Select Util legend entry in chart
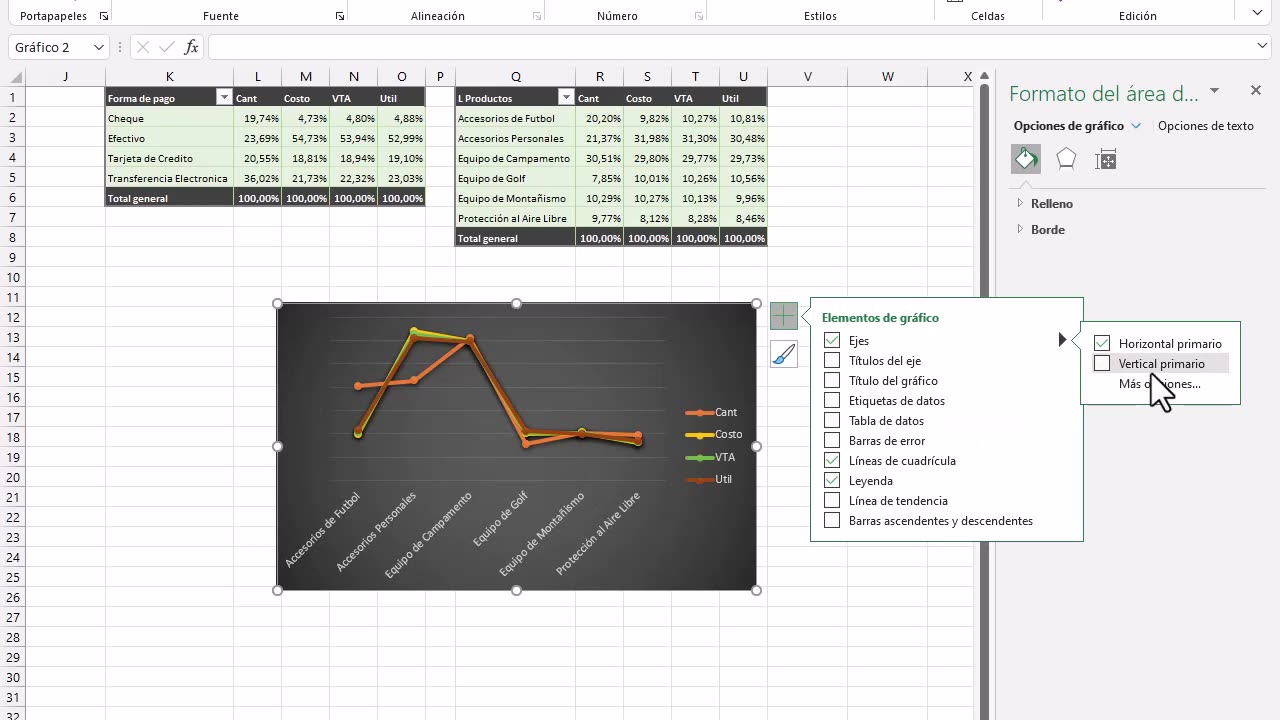1280x720 pixels. (x=709, y=479)
